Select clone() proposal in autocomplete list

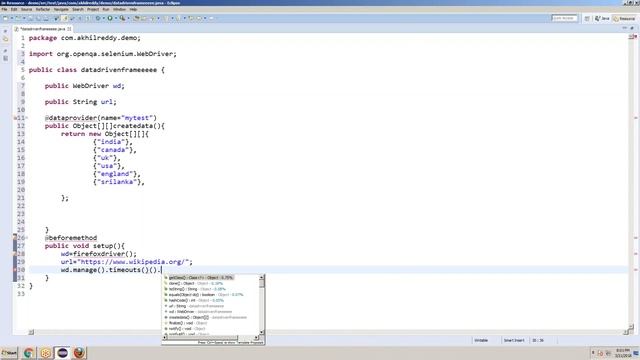(x=211, y=283)
